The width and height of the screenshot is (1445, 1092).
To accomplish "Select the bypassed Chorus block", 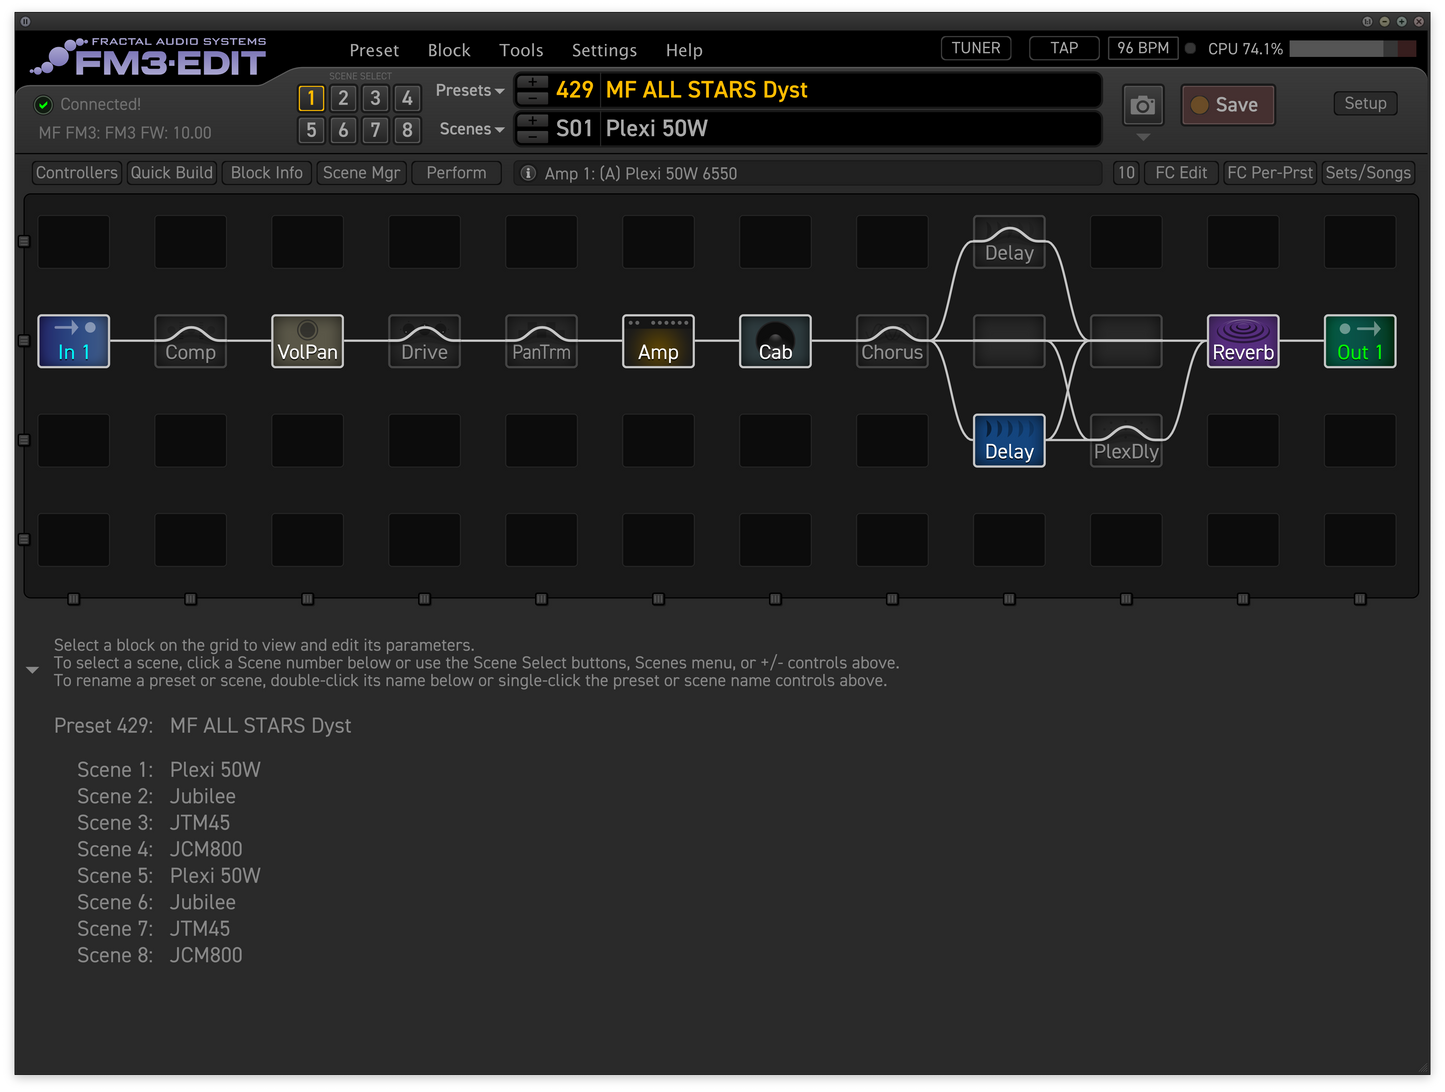I will (892, 341).
